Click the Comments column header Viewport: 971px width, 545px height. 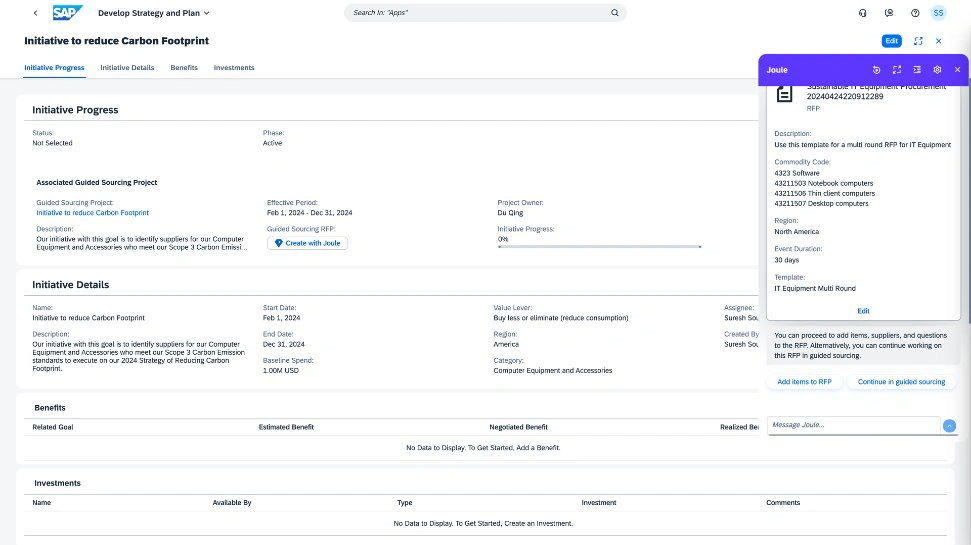783,502
